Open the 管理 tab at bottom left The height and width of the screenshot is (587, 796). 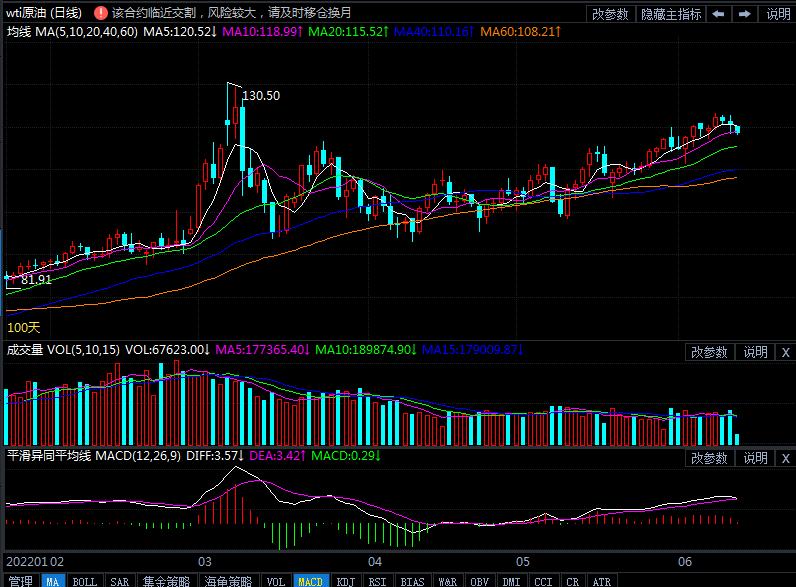pos(20,581)
